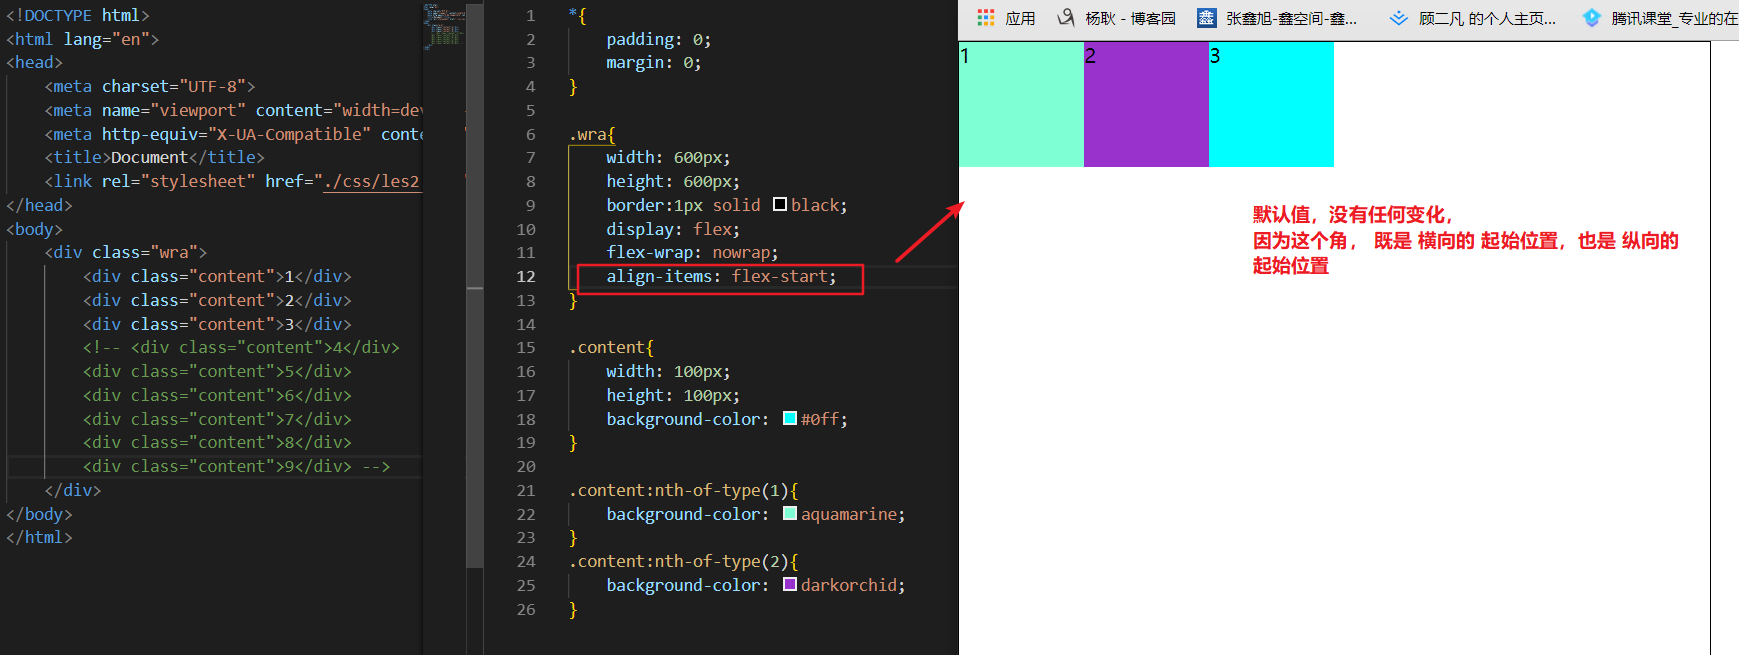Click the 'padding: 0;' declaration
1739x655 pixels.
point(659,39)
